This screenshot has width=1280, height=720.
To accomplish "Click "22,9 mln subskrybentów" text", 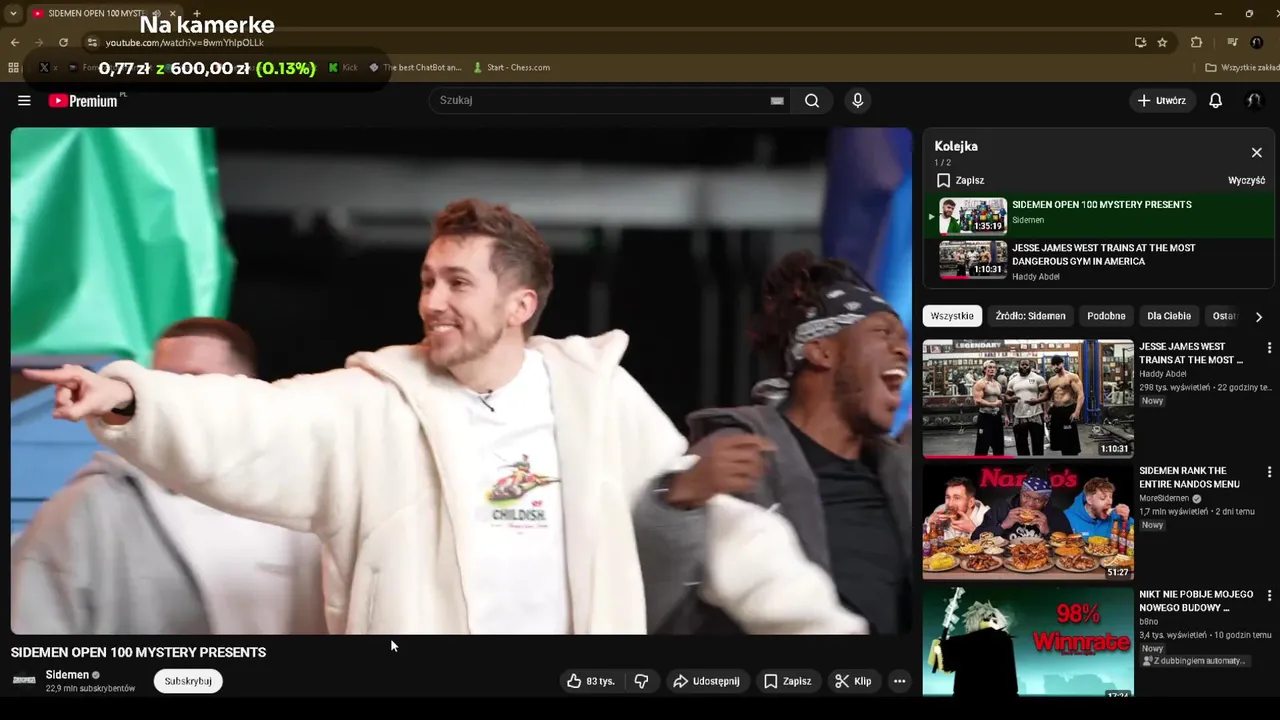I will 90,688.
